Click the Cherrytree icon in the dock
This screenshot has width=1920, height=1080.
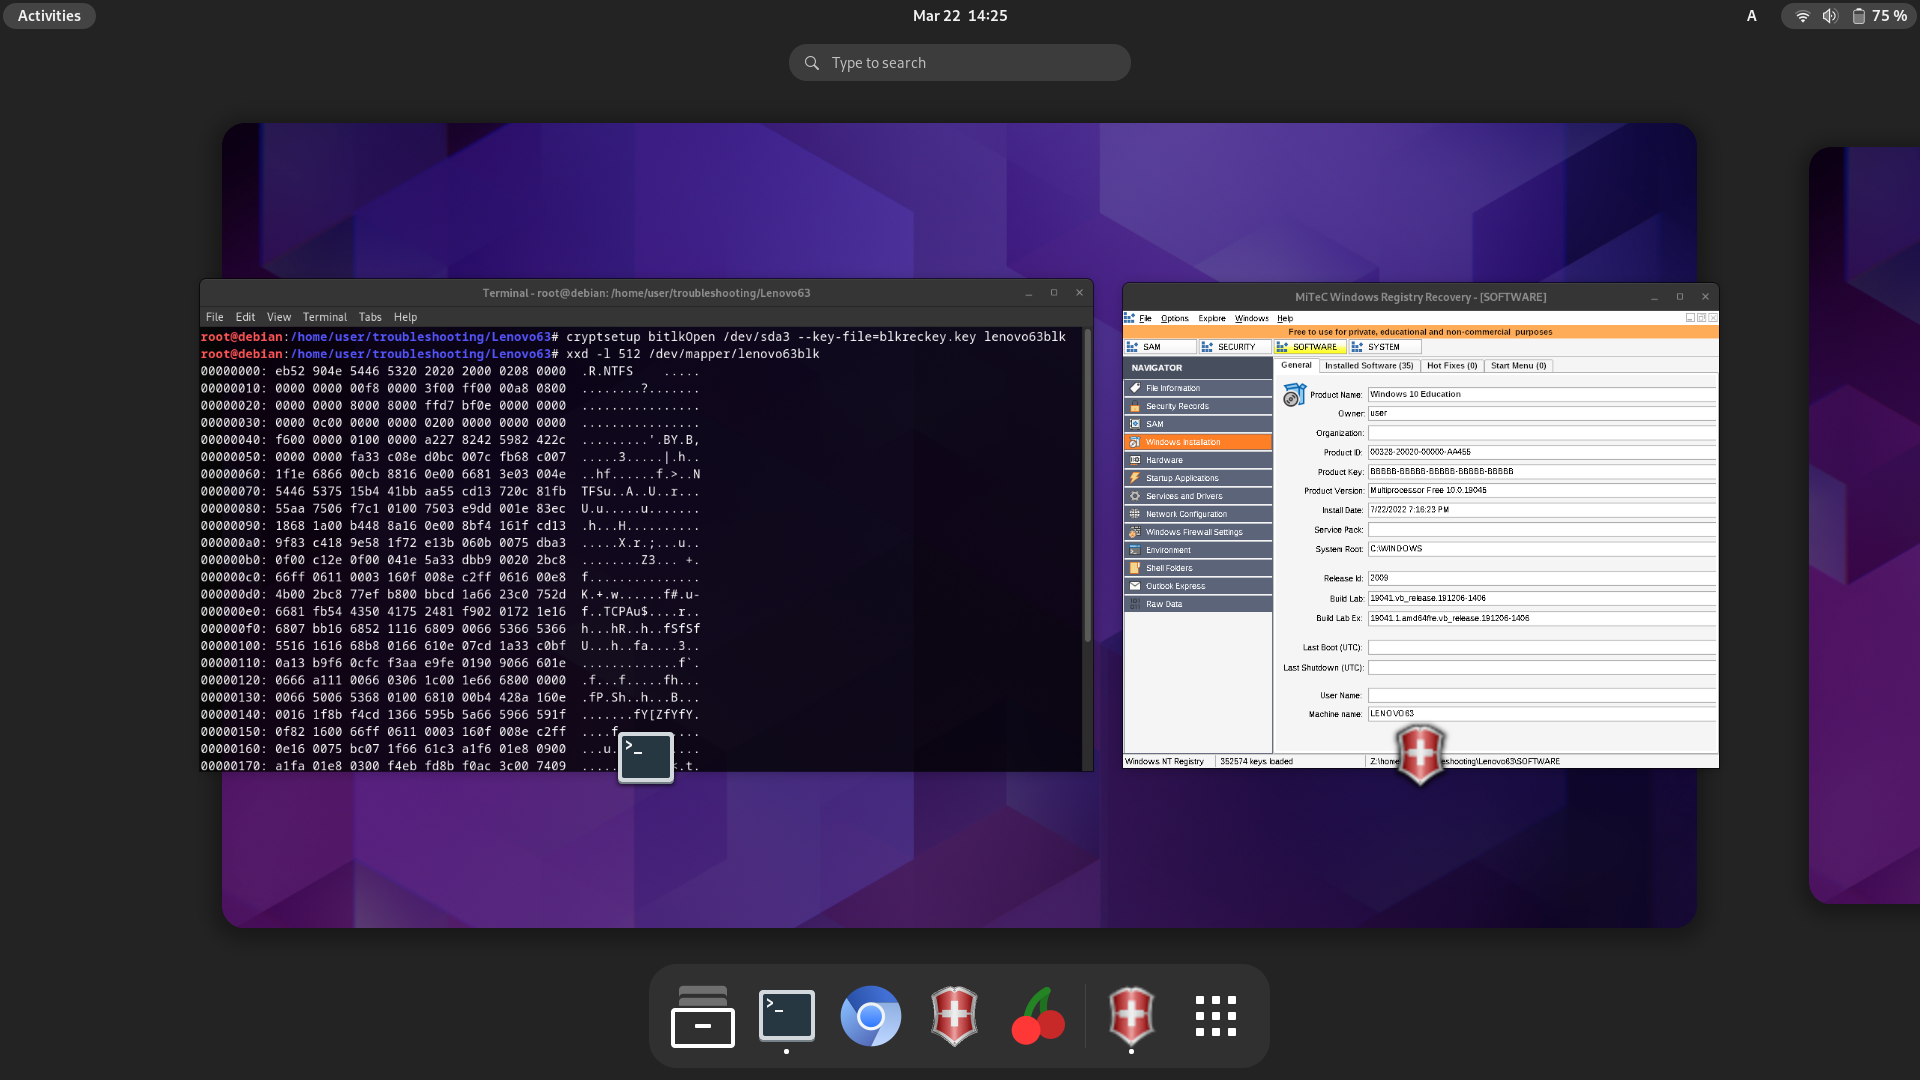coord(1038,1016)
